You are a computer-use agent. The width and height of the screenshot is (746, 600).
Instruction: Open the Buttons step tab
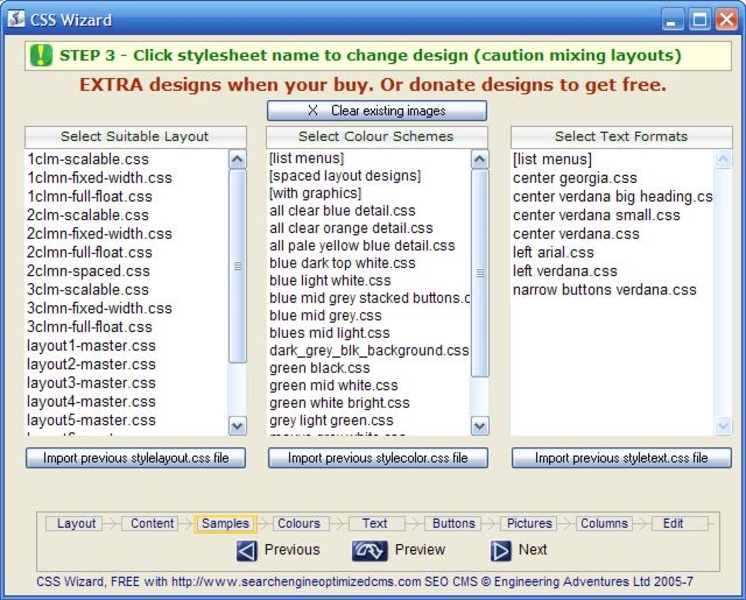click(453, 523)
